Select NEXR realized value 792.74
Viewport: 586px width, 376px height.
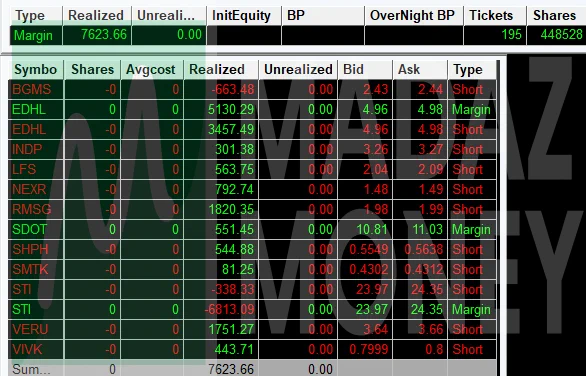coord(234,189)
